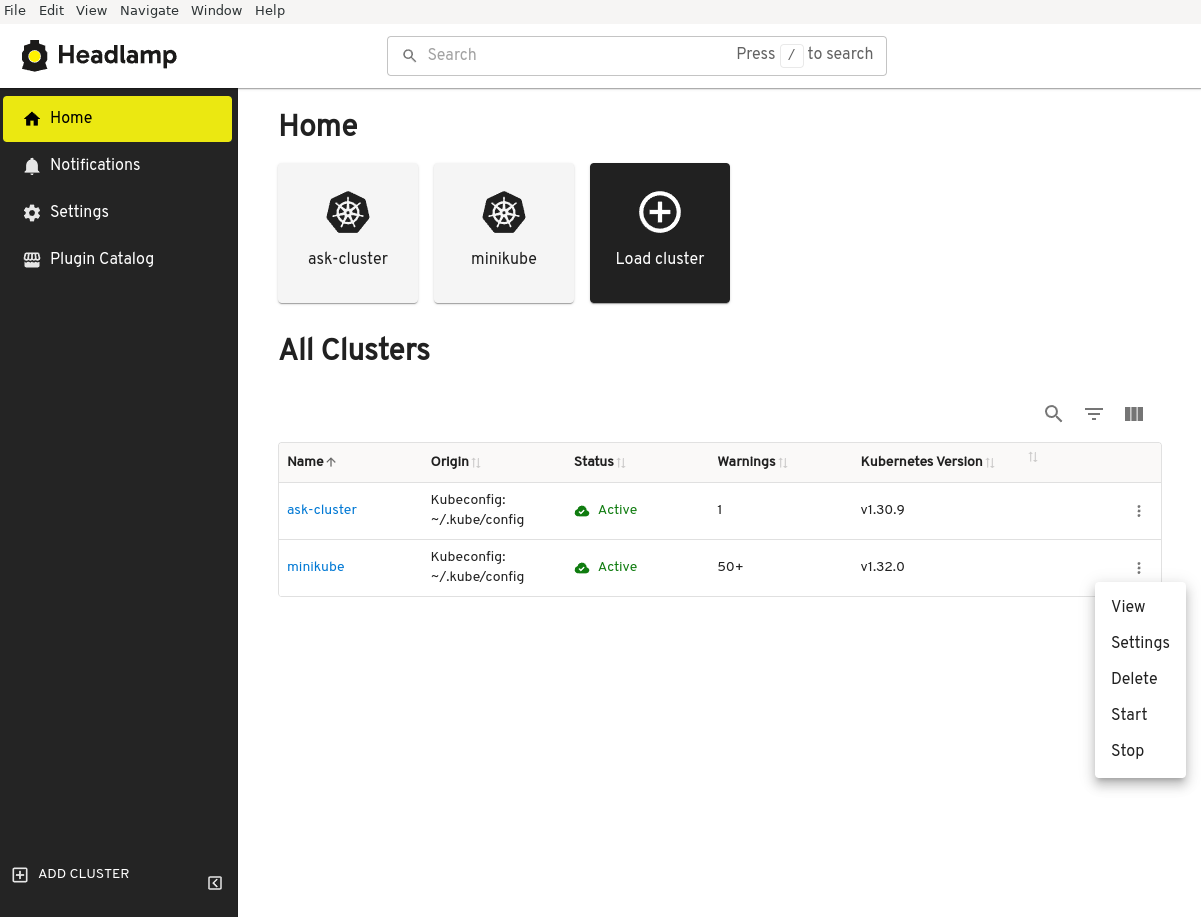Click sort arrows in the unlabeled last column
This screenshot has width=1201, height=917.
click(1033, 457)
